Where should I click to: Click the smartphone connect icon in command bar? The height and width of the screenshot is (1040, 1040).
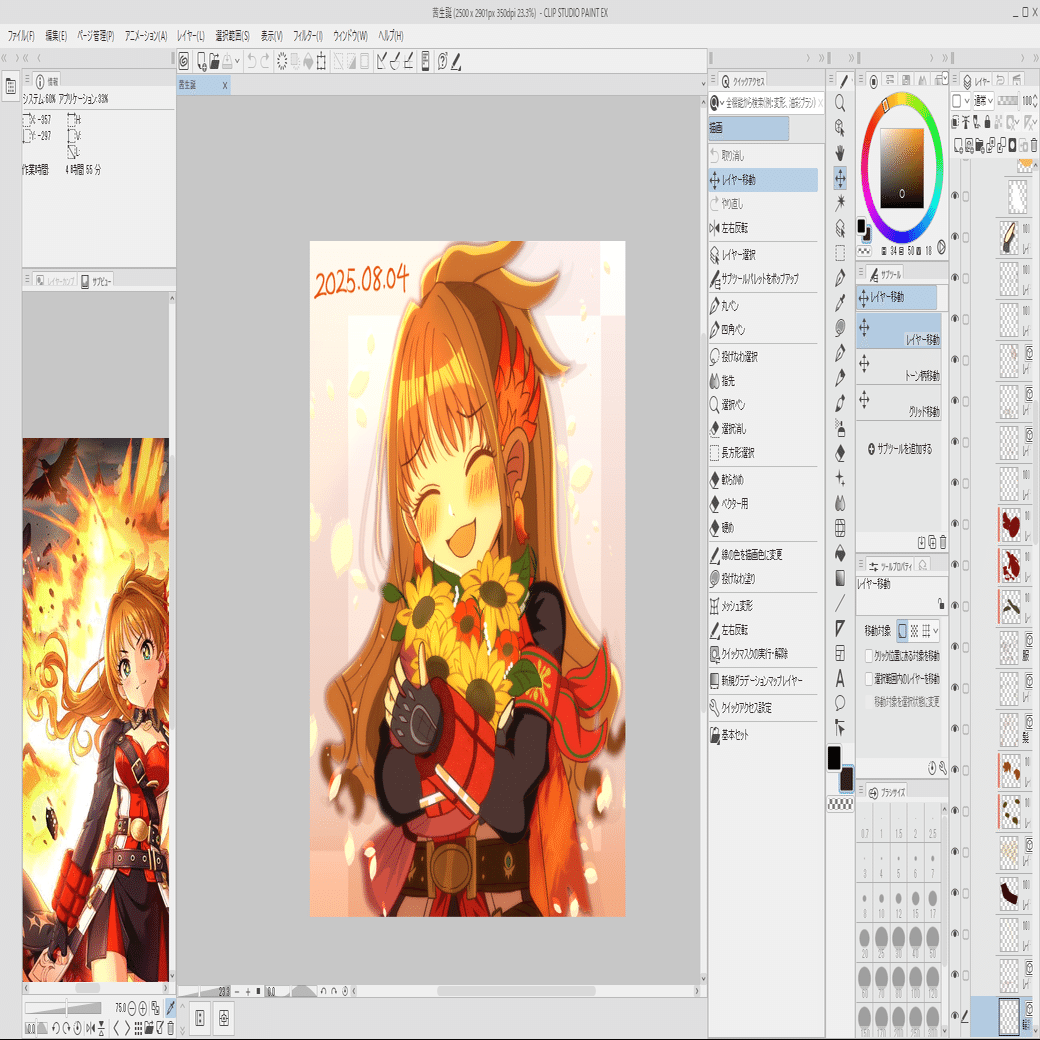click(426, 61)
